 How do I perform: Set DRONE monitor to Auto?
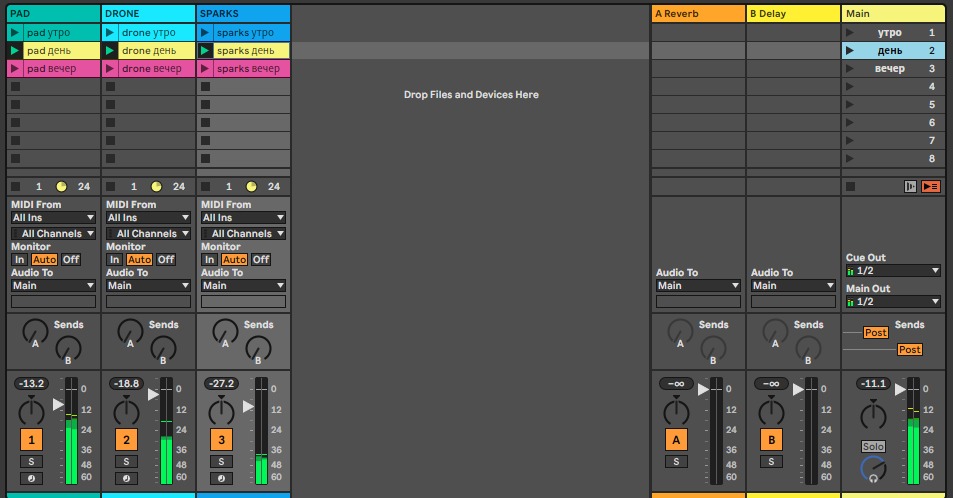coord(139,260)
